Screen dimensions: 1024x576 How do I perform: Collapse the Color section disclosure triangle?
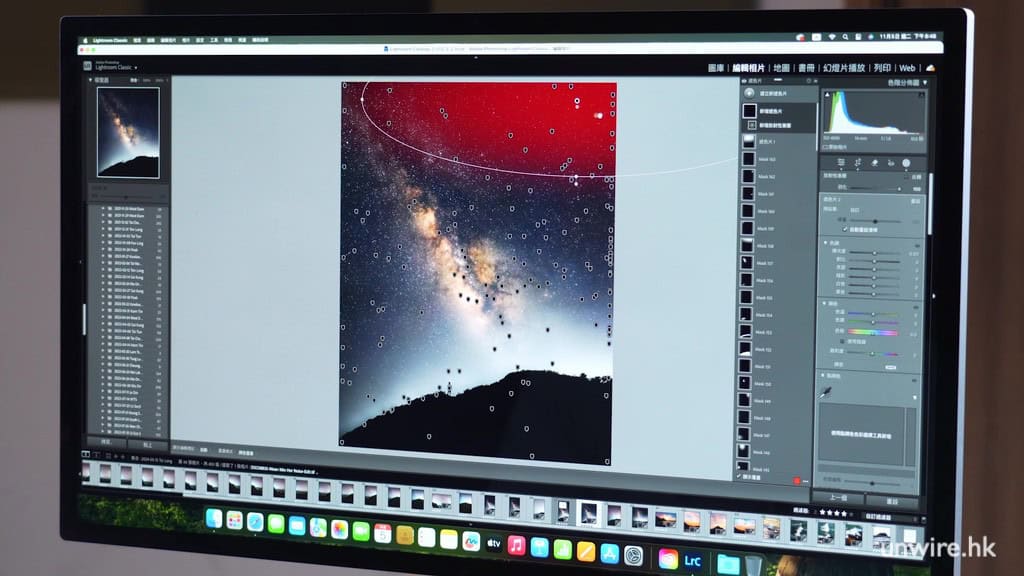[823, 303]
